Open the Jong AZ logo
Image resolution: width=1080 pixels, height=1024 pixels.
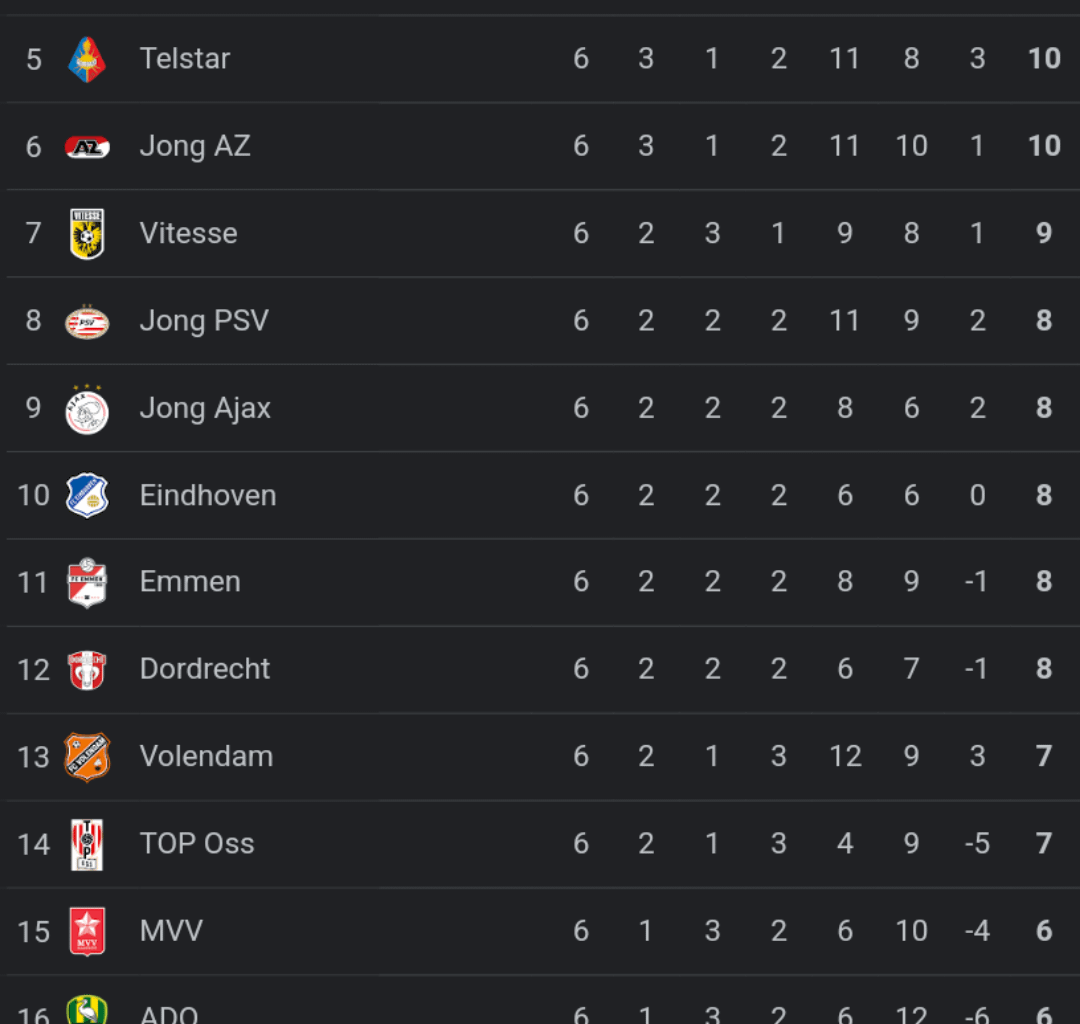tap(87, 147)
